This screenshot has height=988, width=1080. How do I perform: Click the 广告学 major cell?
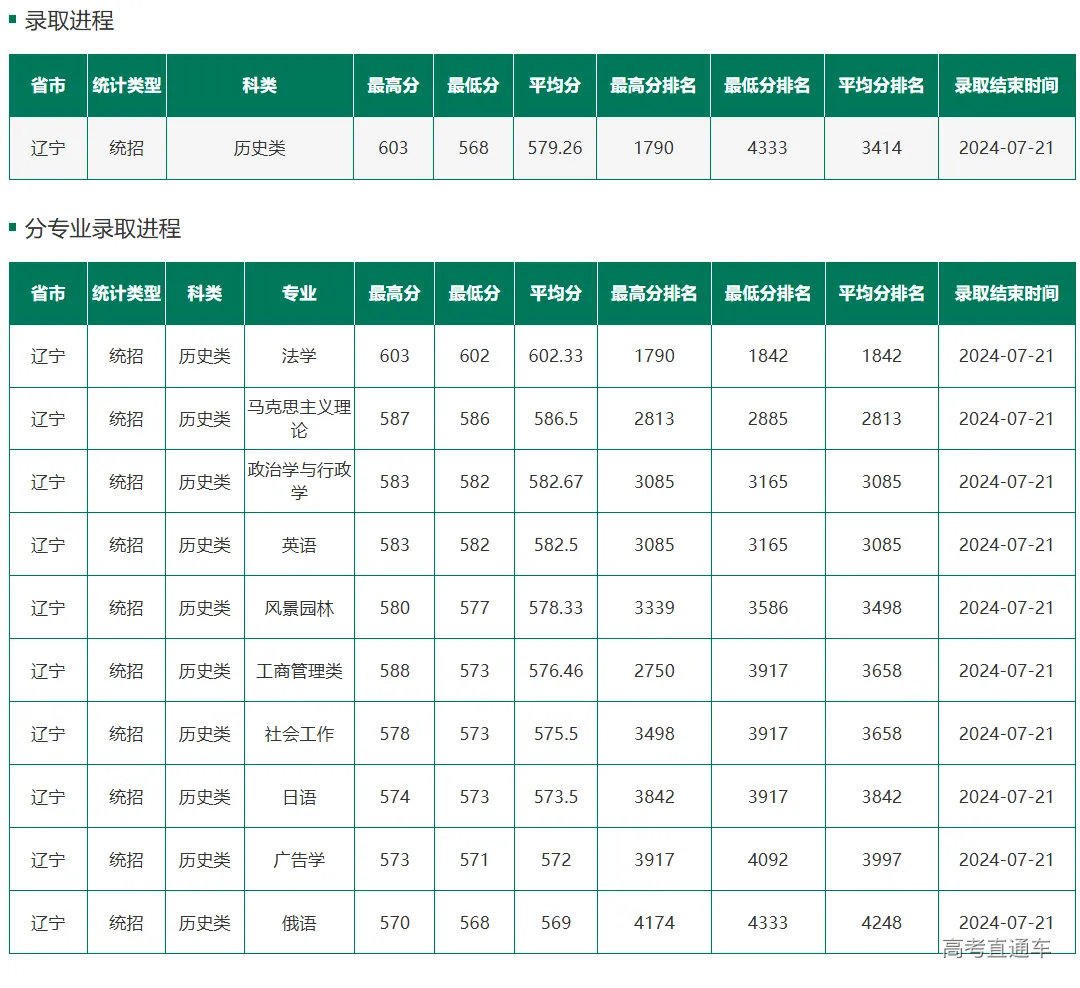pyautogui.click(x=299, y=860)
